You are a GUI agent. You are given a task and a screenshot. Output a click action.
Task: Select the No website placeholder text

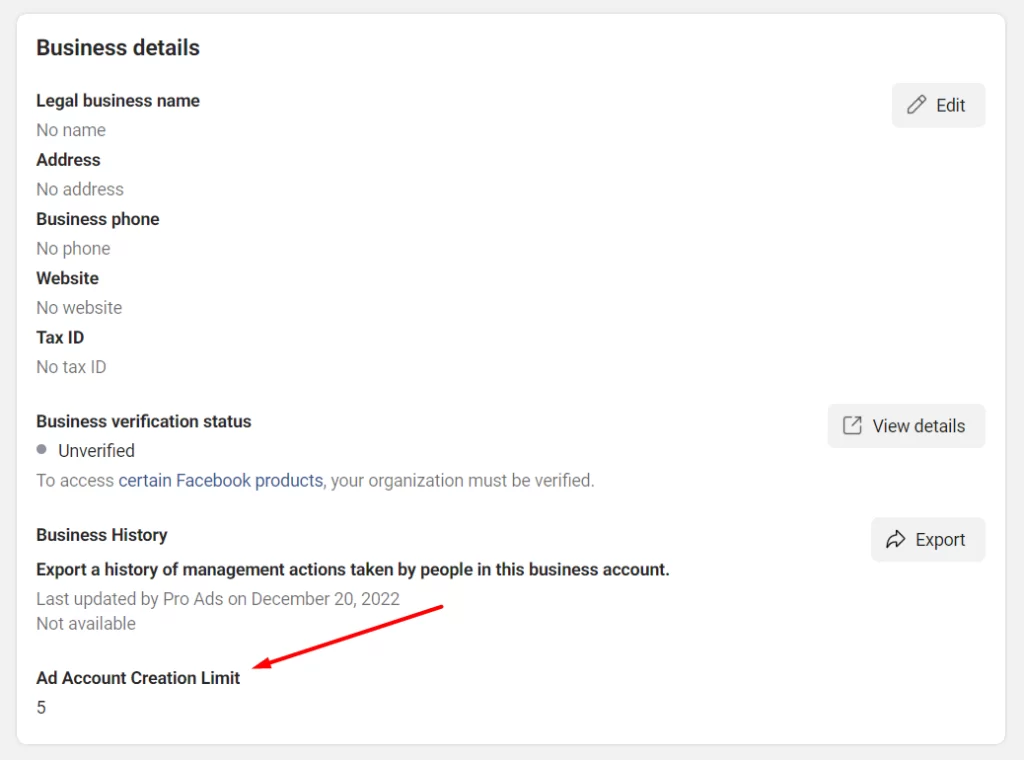coord(78,307)
